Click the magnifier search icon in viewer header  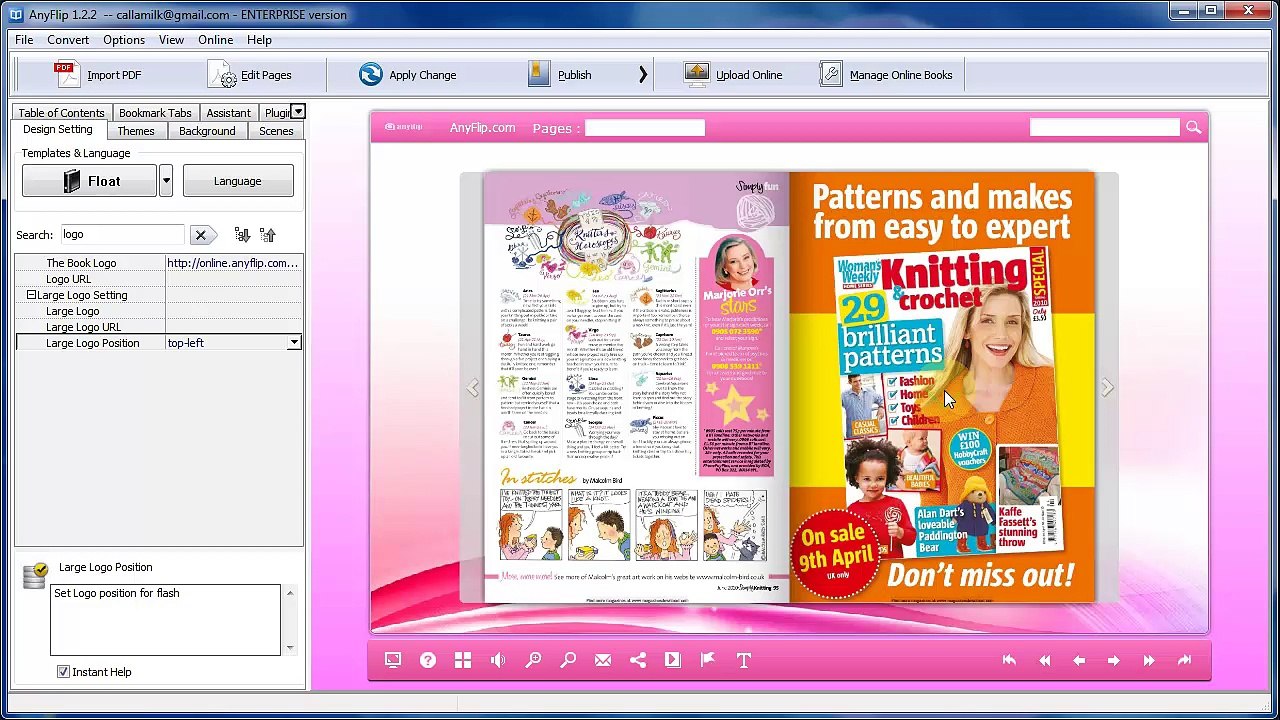pos(1193,127)
